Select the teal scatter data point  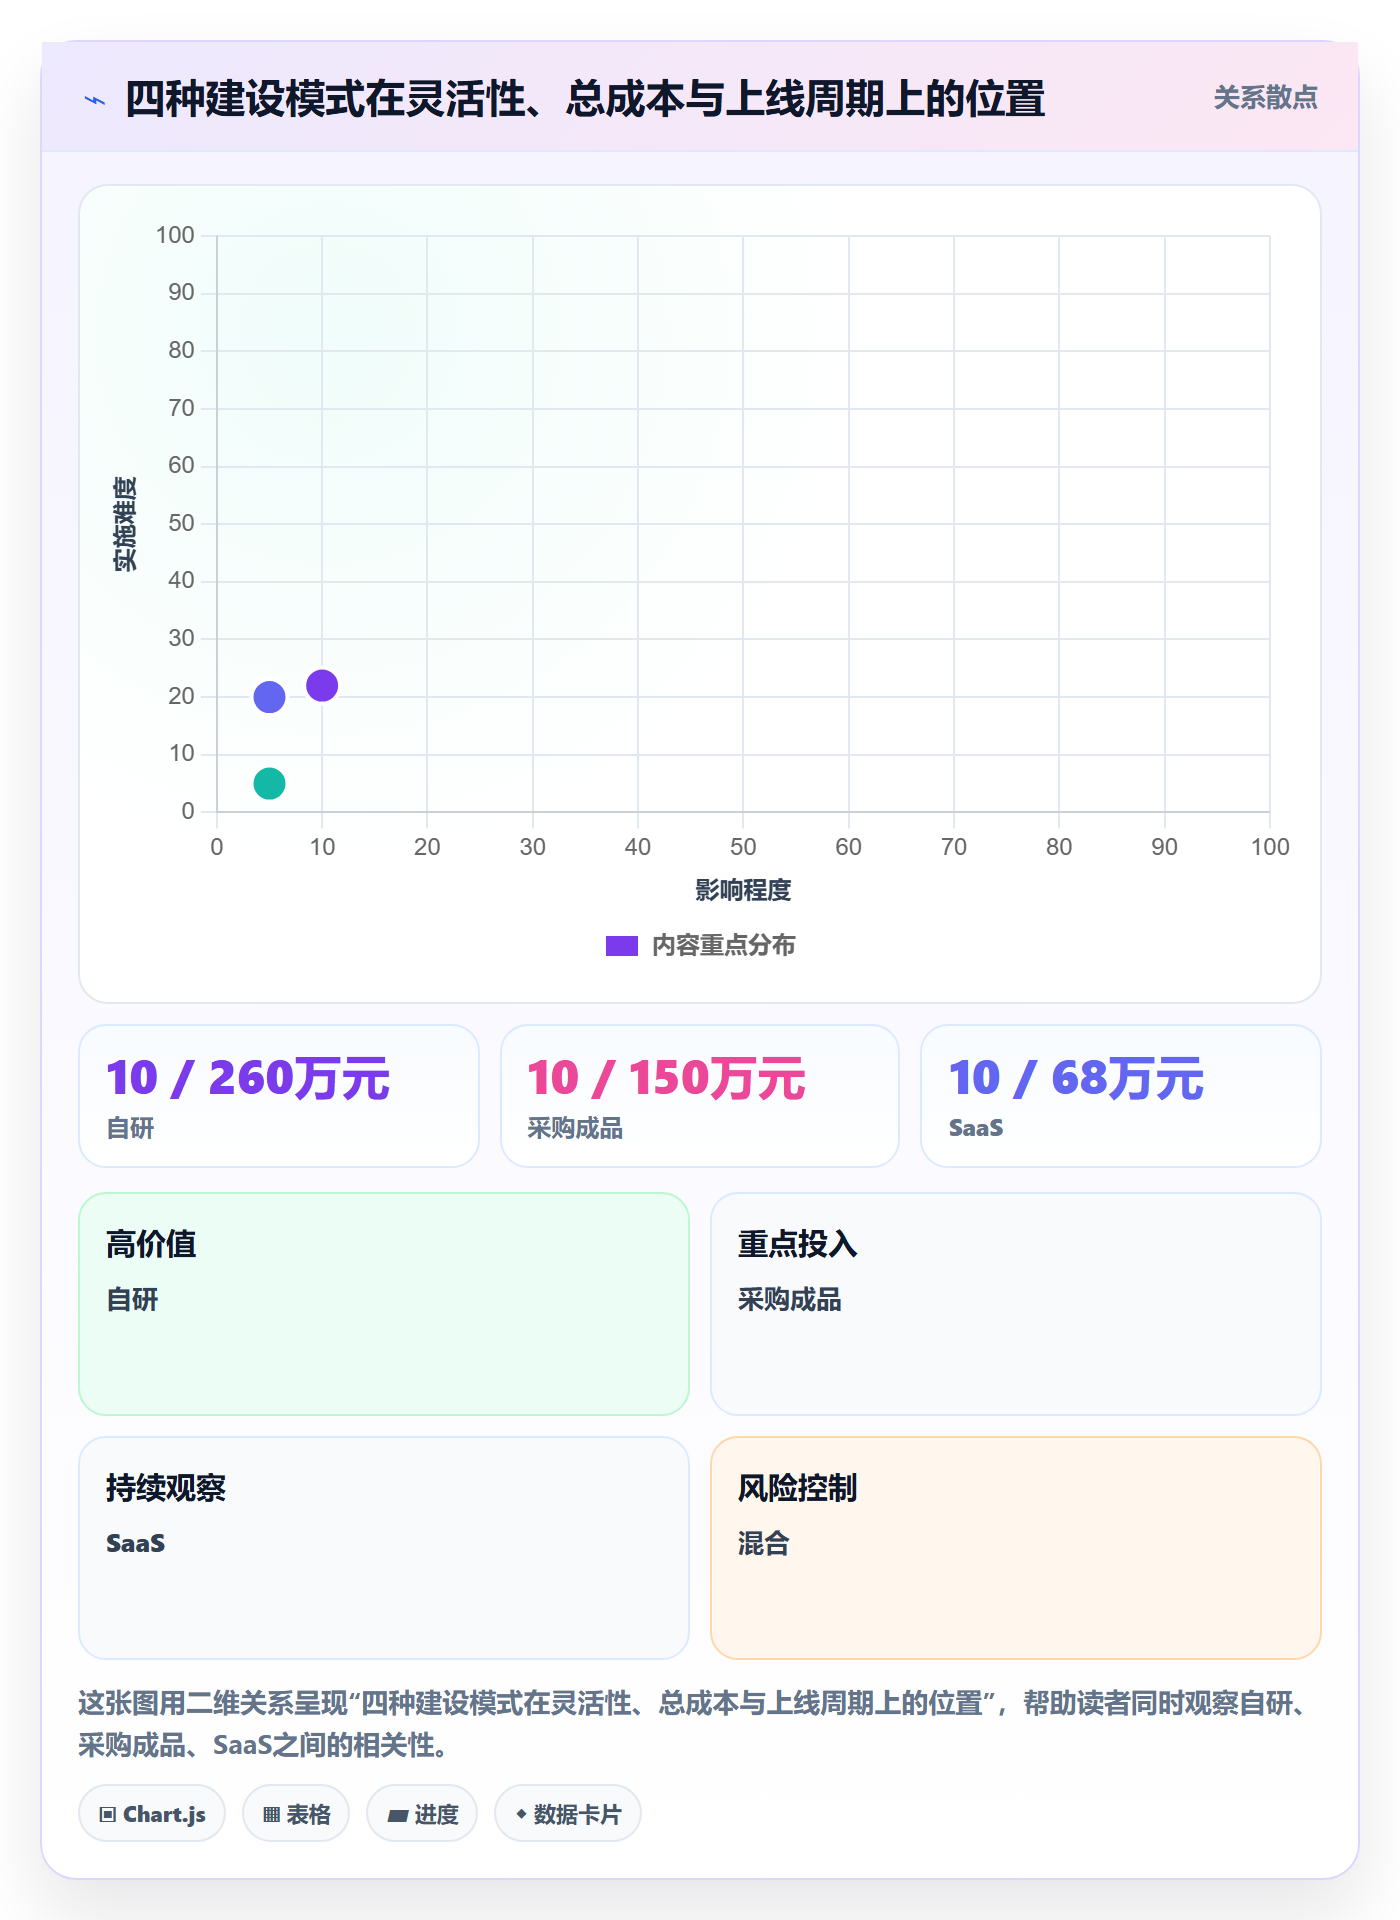(269, 783)
